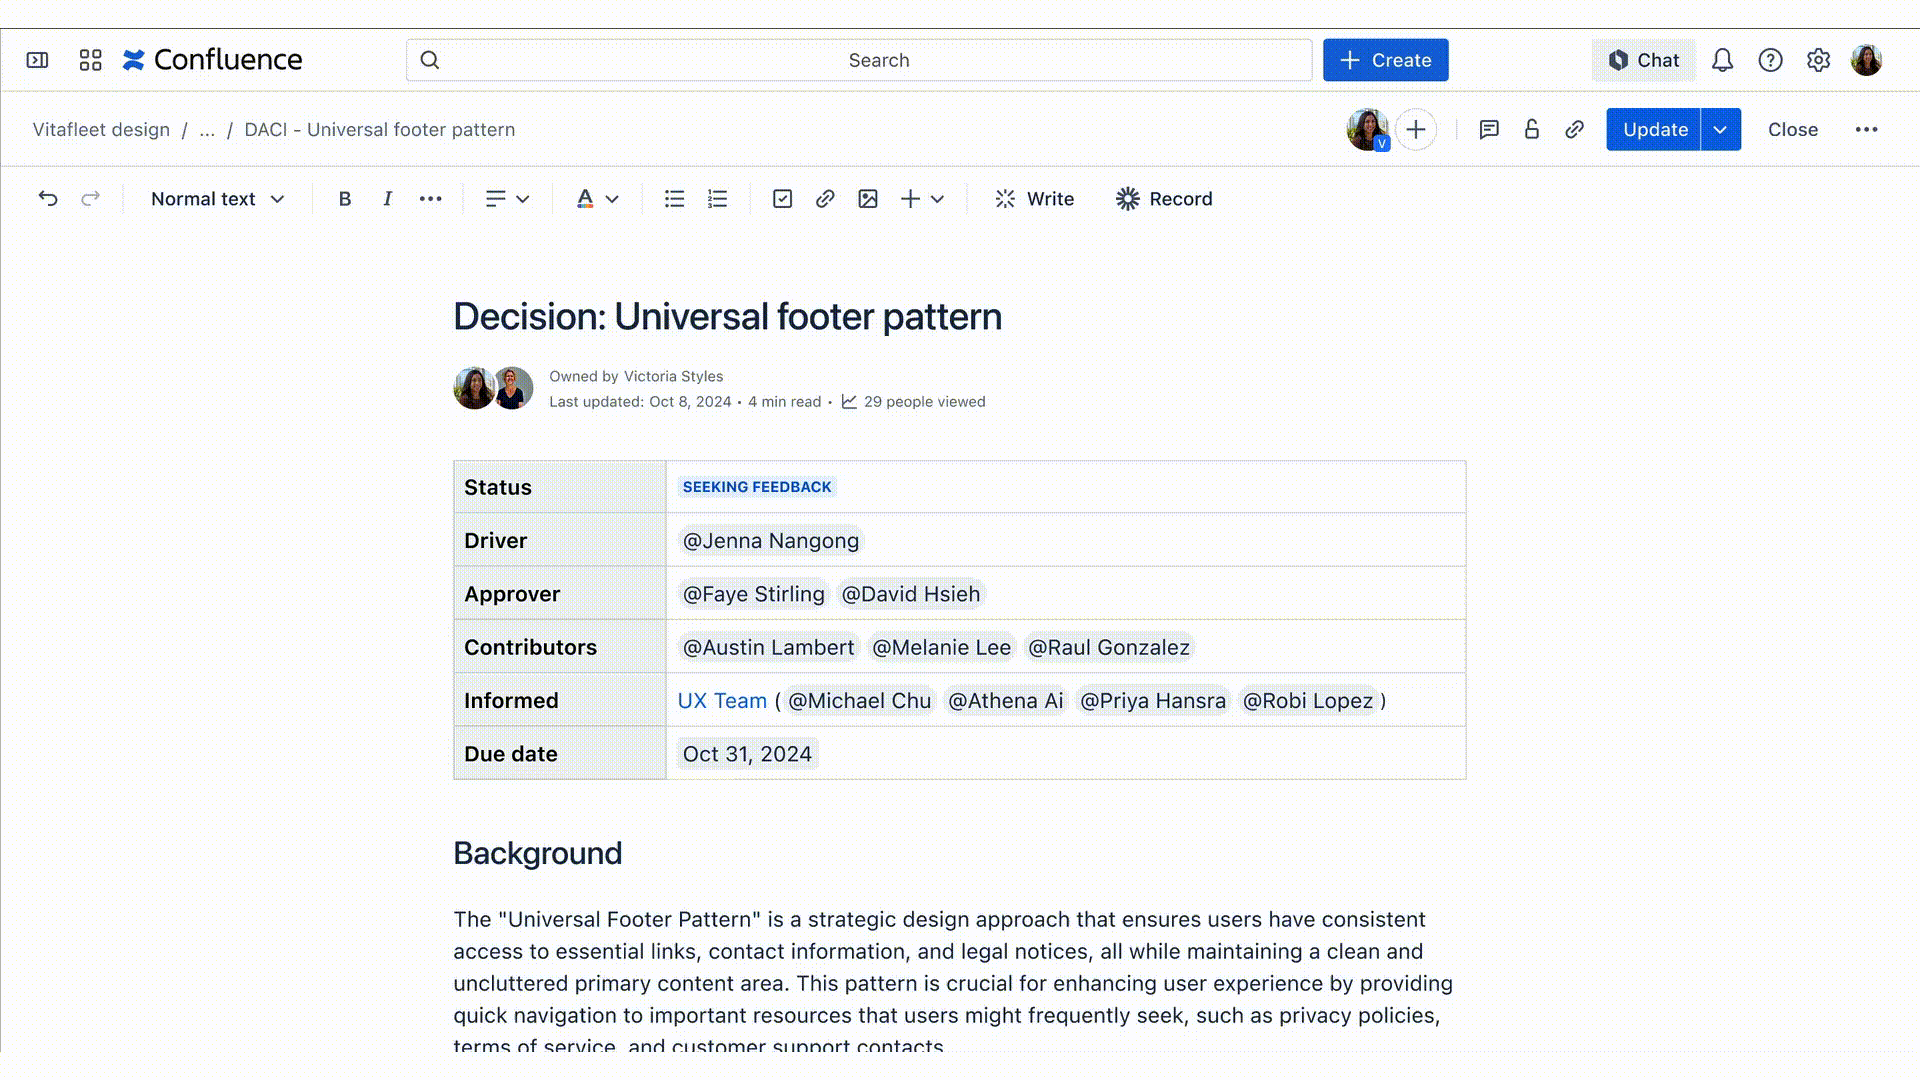Open Vitafleet design breadcrumb
This screenshot has width=1920, height=1080.
[101, 129]
